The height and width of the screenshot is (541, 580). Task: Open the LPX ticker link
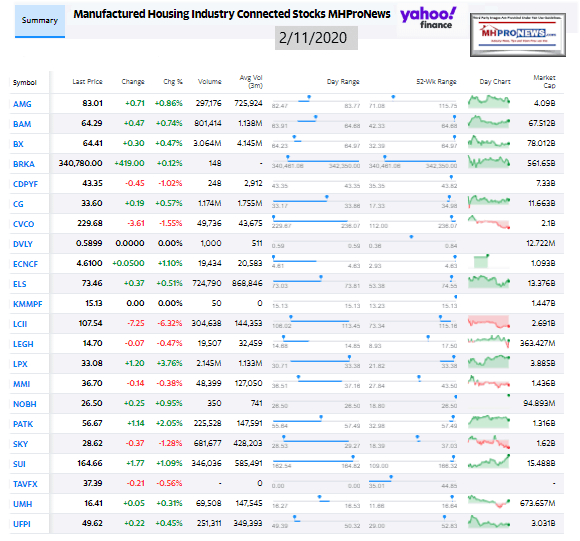20,364
